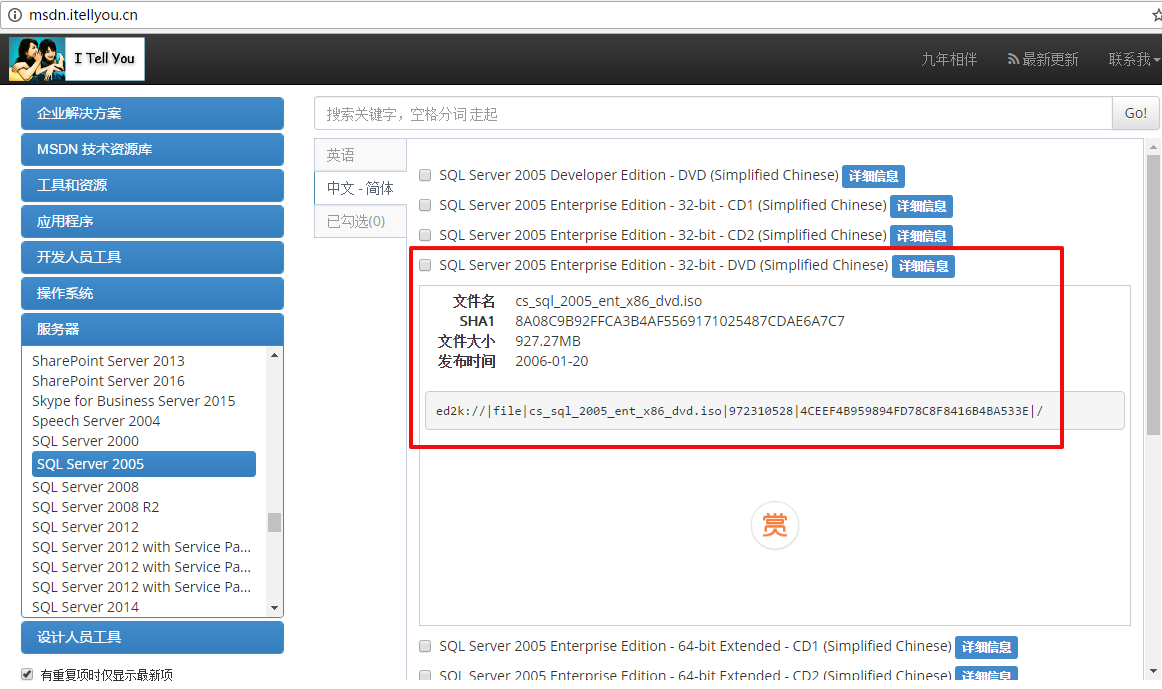Click the Go! search button
The image size is (1162, 689).
click(1135, 113)
